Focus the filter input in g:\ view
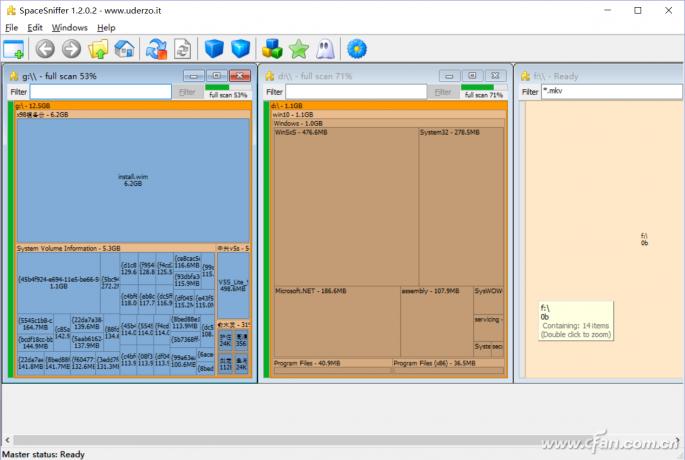Image resolution: width=685 pixels, height=460 pixels. [100, 92]
